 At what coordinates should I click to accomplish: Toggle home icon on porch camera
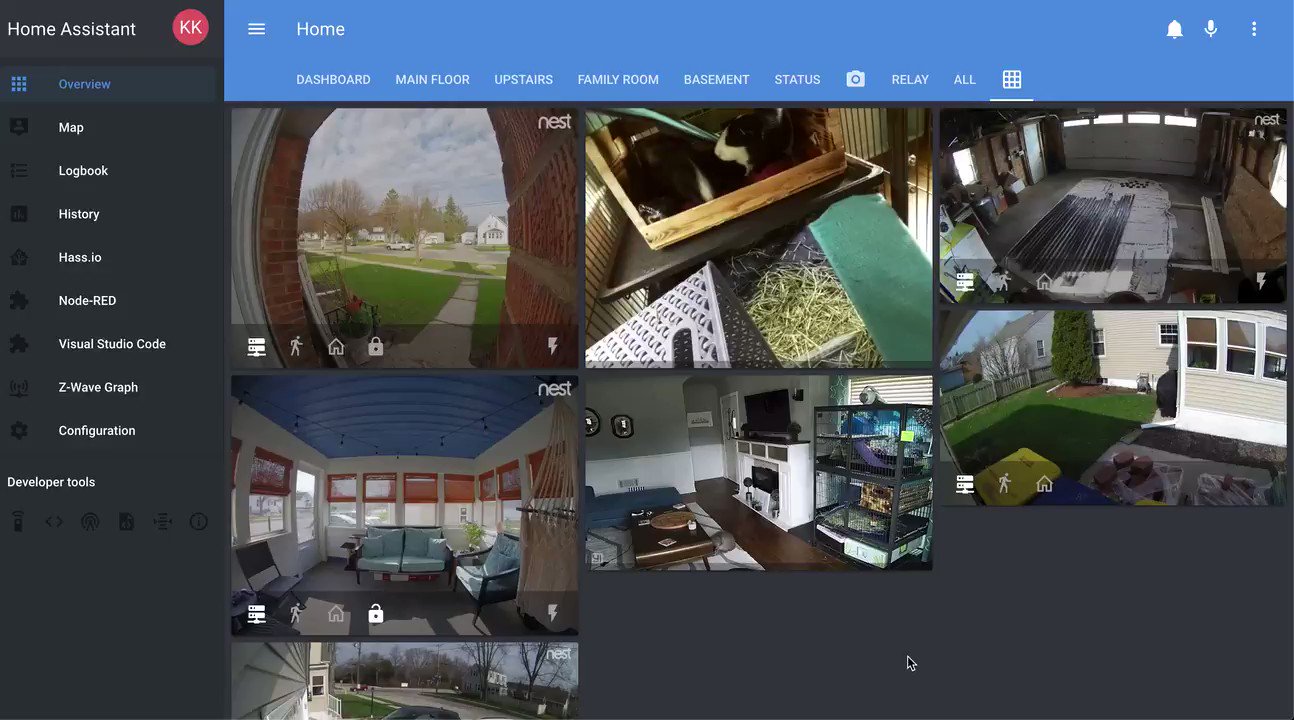(x=336, y=613)
